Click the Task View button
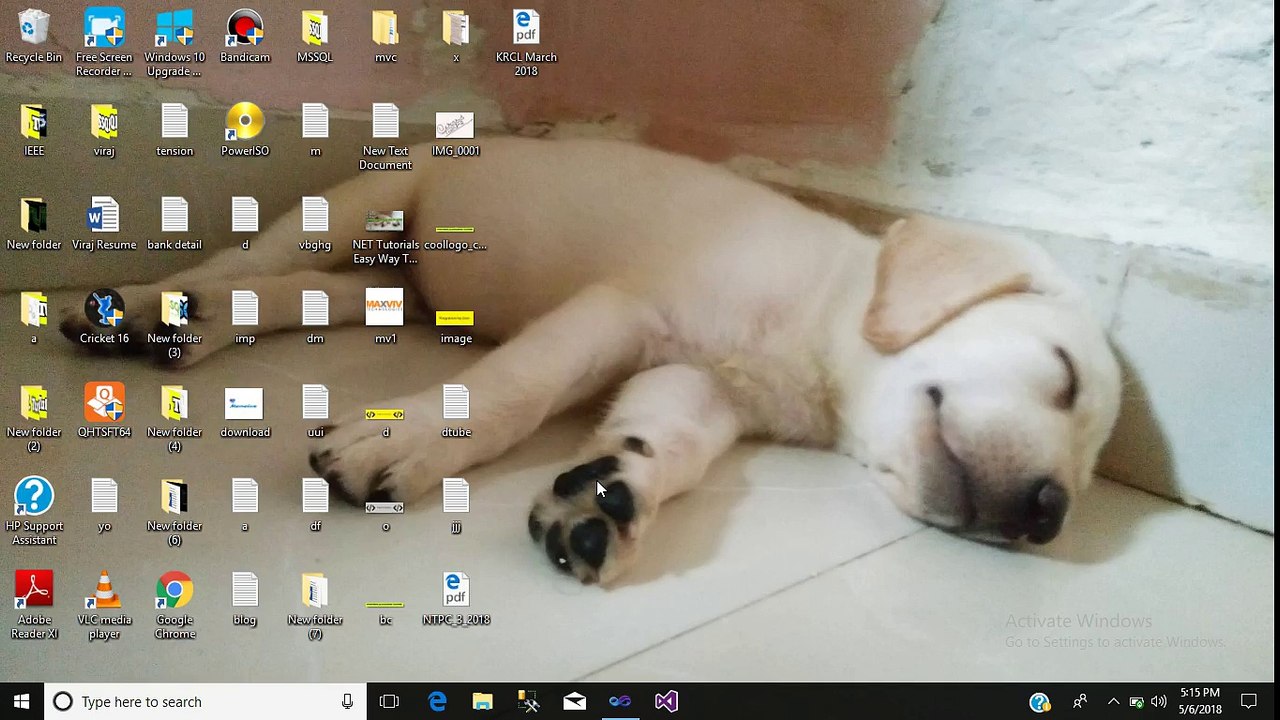 click(389, 702)
